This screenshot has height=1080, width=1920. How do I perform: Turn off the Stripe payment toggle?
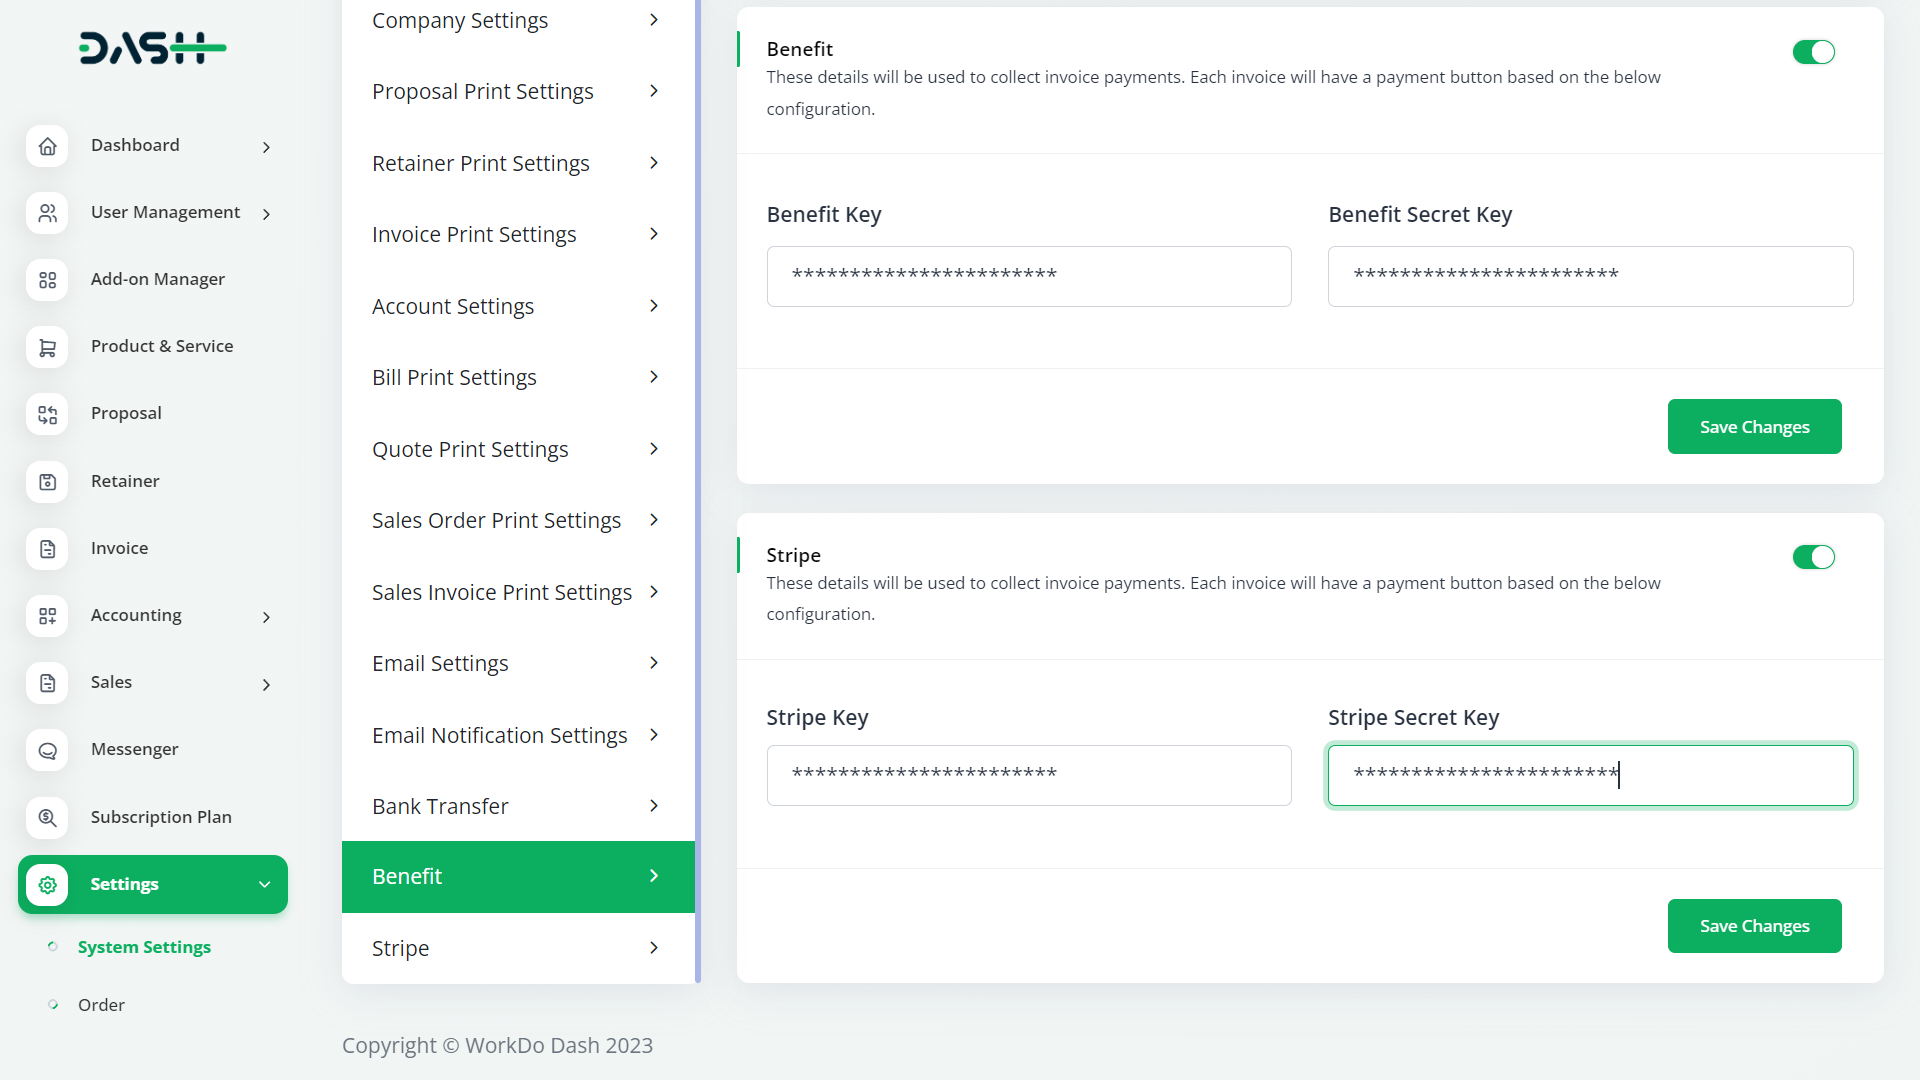pyautogui.click(x=1813, y=557)
